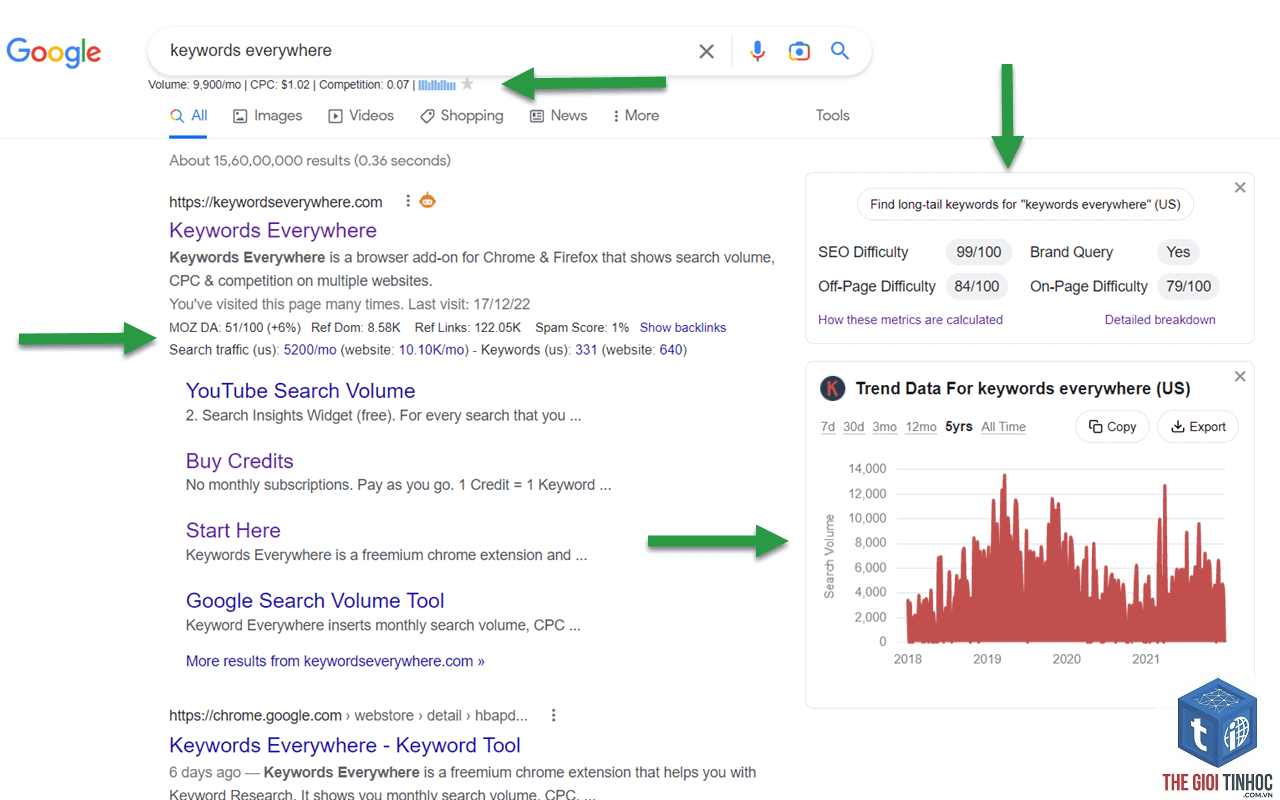Open the News tab

tap(558, 116)
